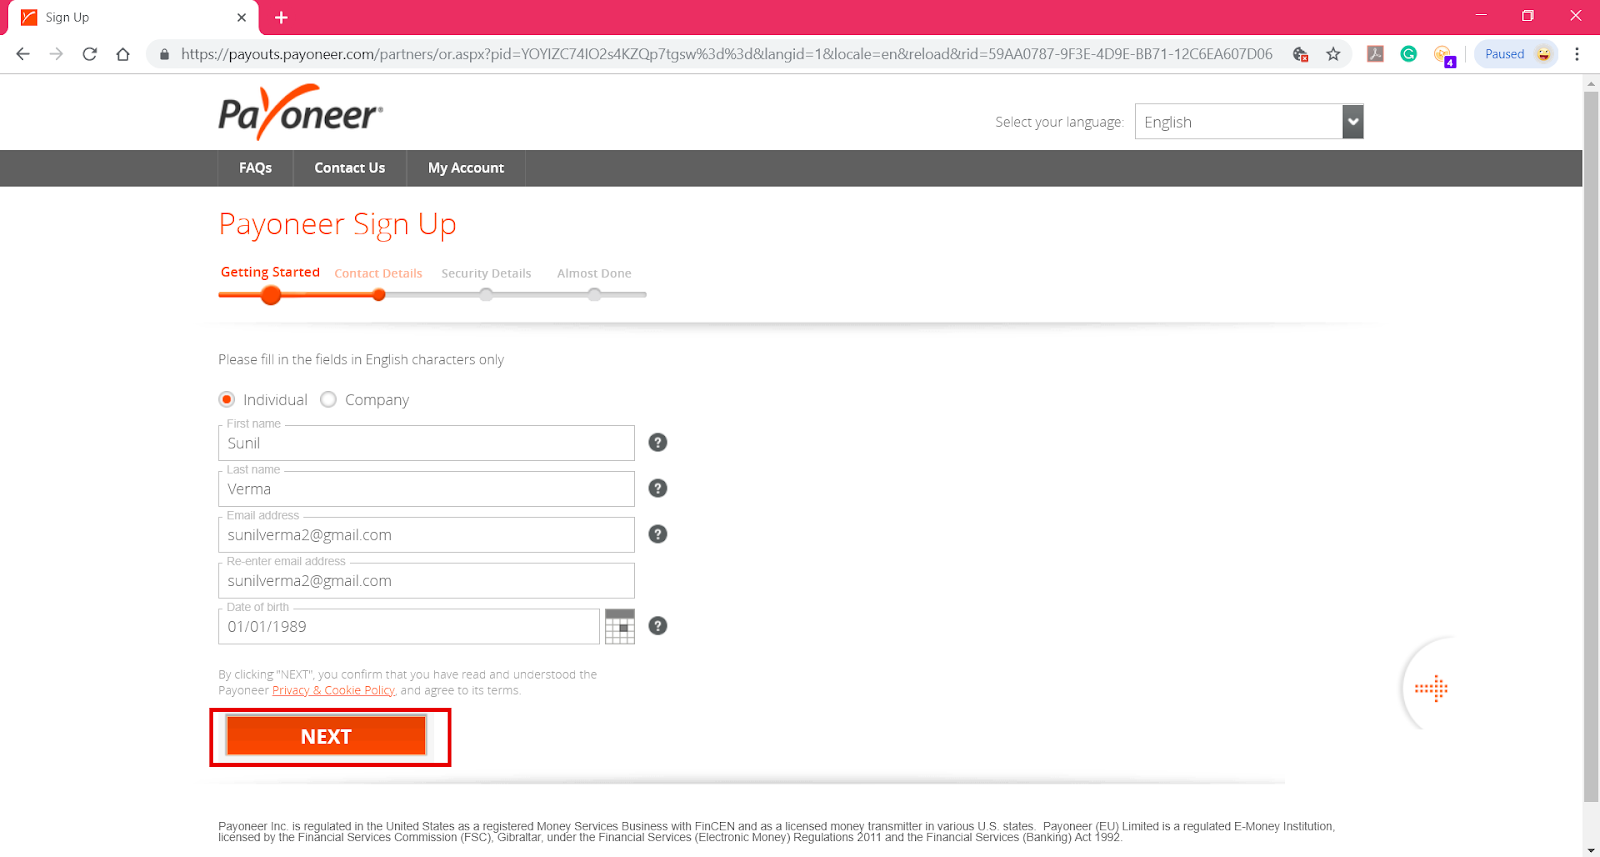Click the browser back arrow
1600x857 pixels.
[23, 54]
